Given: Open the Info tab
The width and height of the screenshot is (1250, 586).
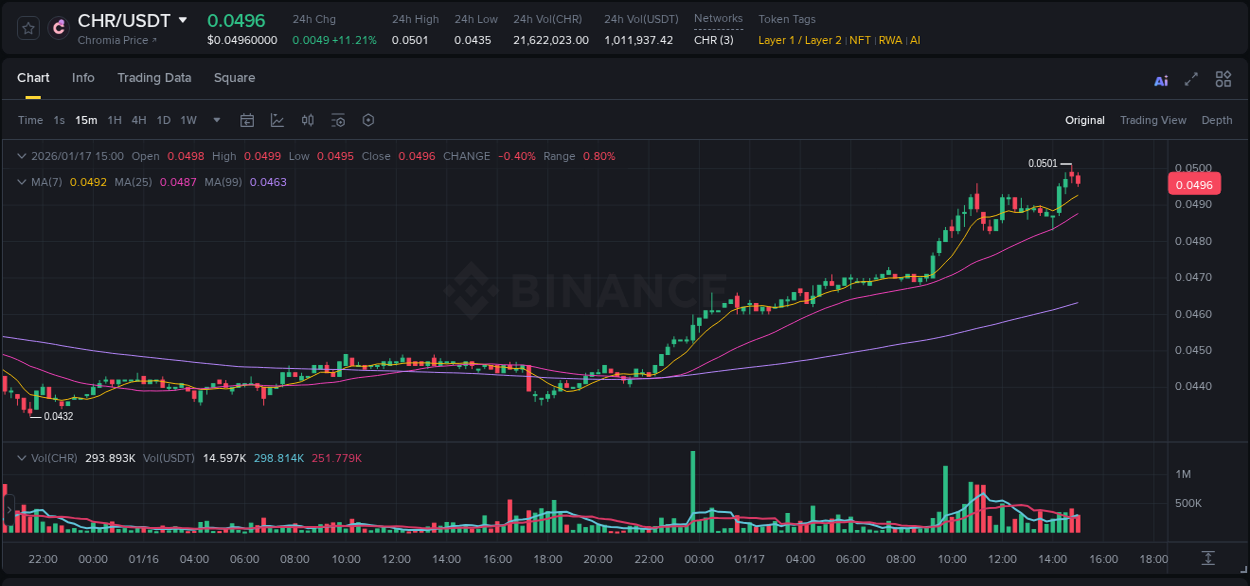Looking at the screenshot, I should (x=83, y=78).
